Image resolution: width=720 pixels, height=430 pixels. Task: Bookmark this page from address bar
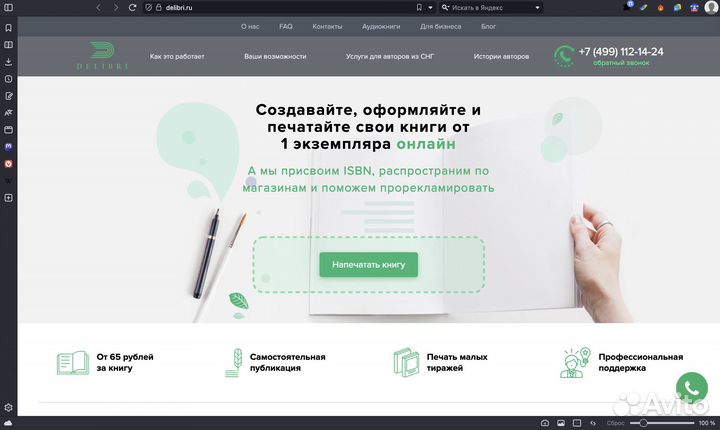click(x=419, y=7)
